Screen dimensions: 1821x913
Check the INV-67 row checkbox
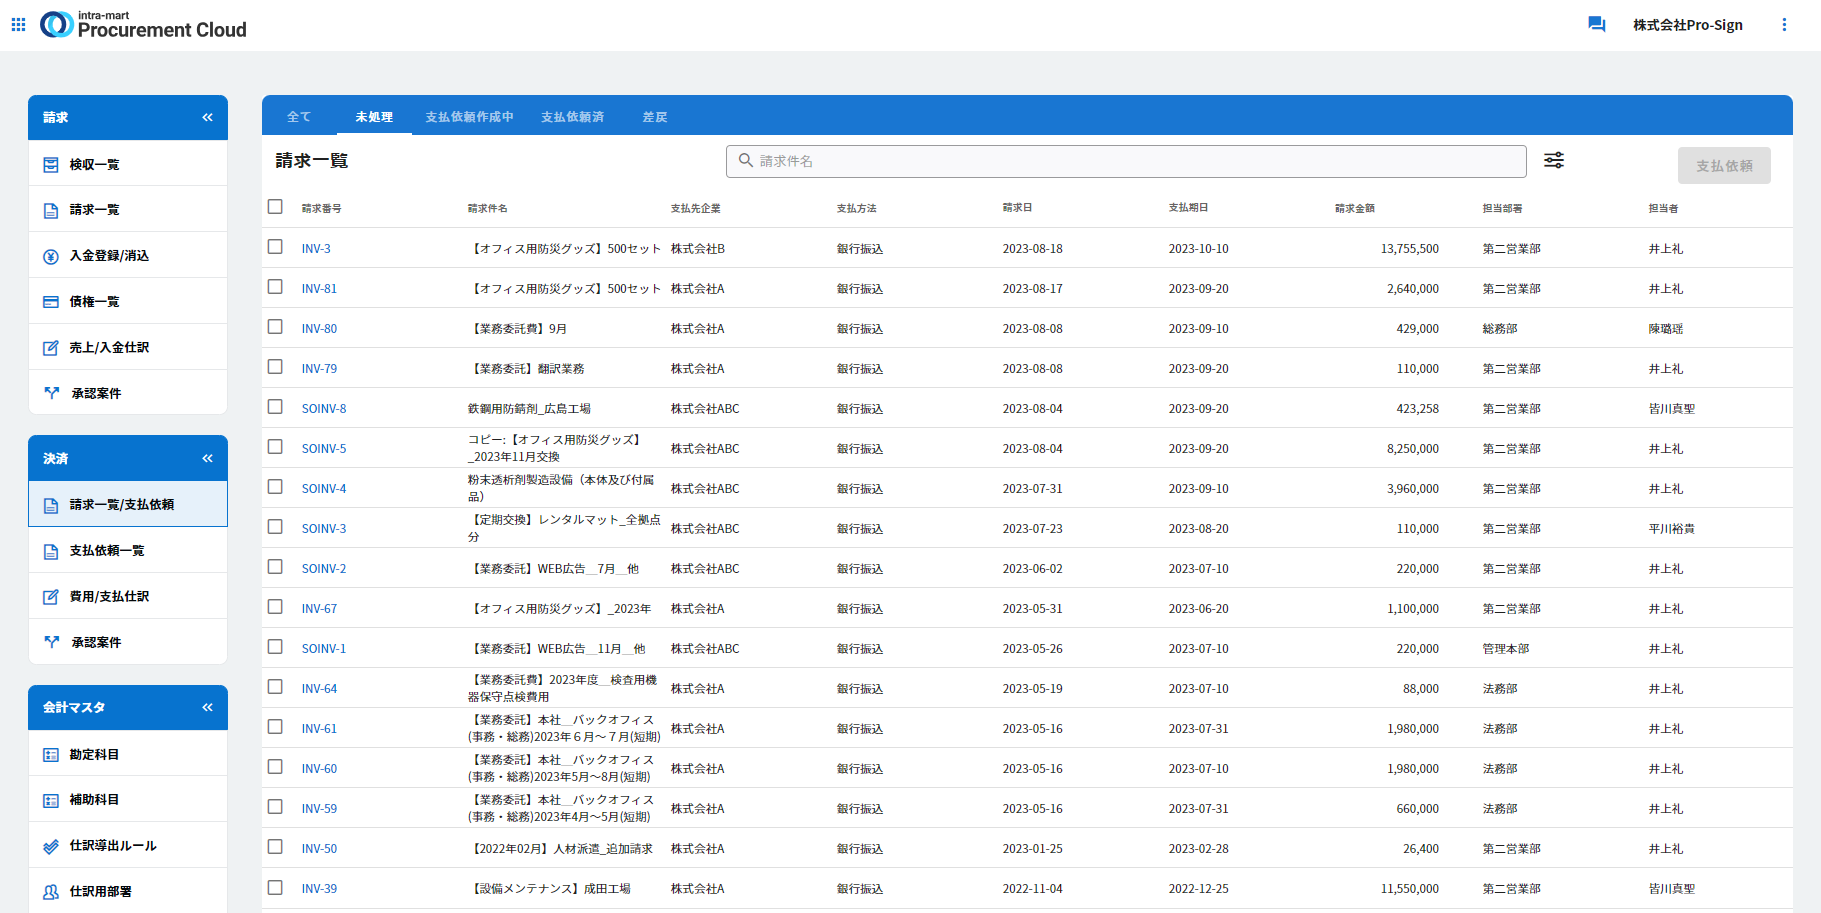[x=275, y=606]
